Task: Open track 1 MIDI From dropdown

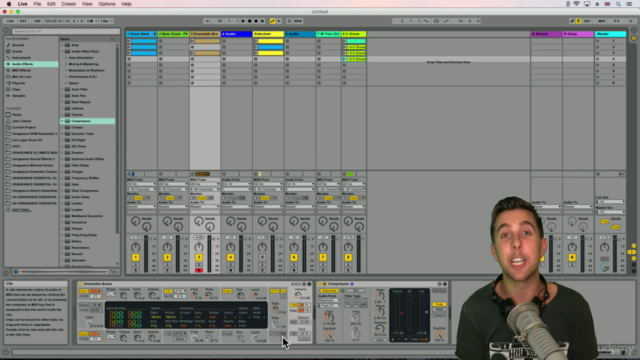Action: pos(141,184)
